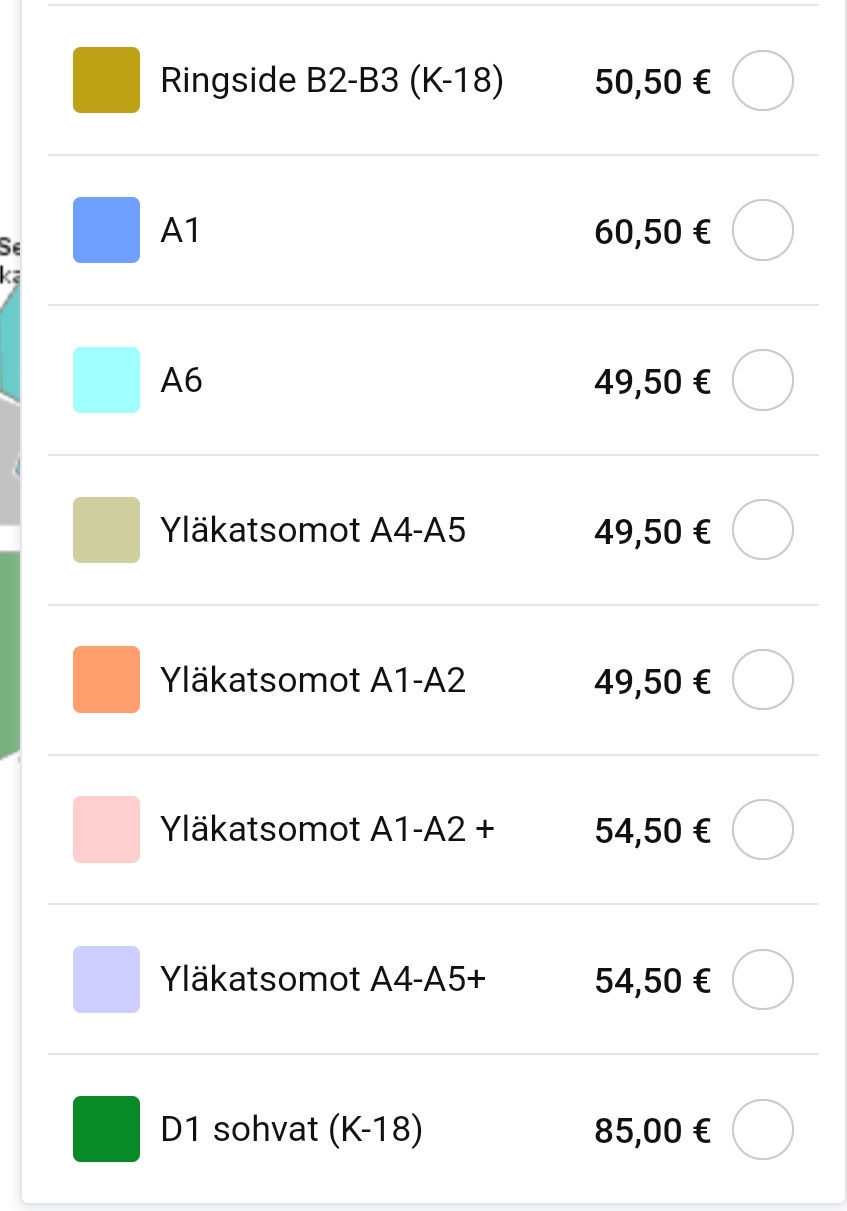This screenshot has height=1211, width=847.
Task: Click the green seat map section behind the list
Action: pos(10,650)
